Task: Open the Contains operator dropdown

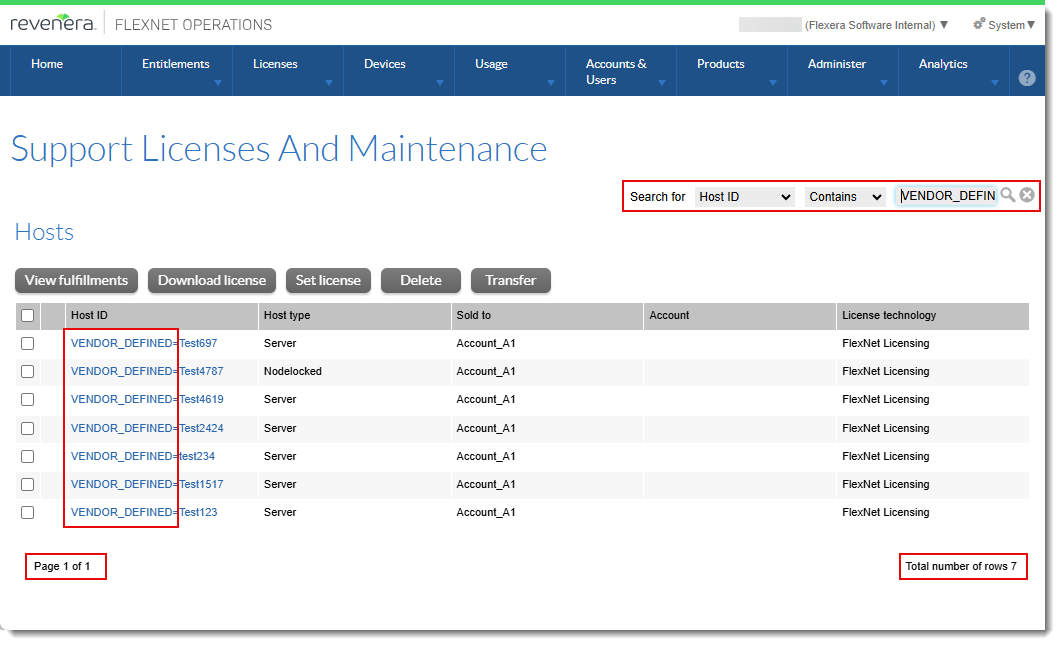Action: point(845,197)
